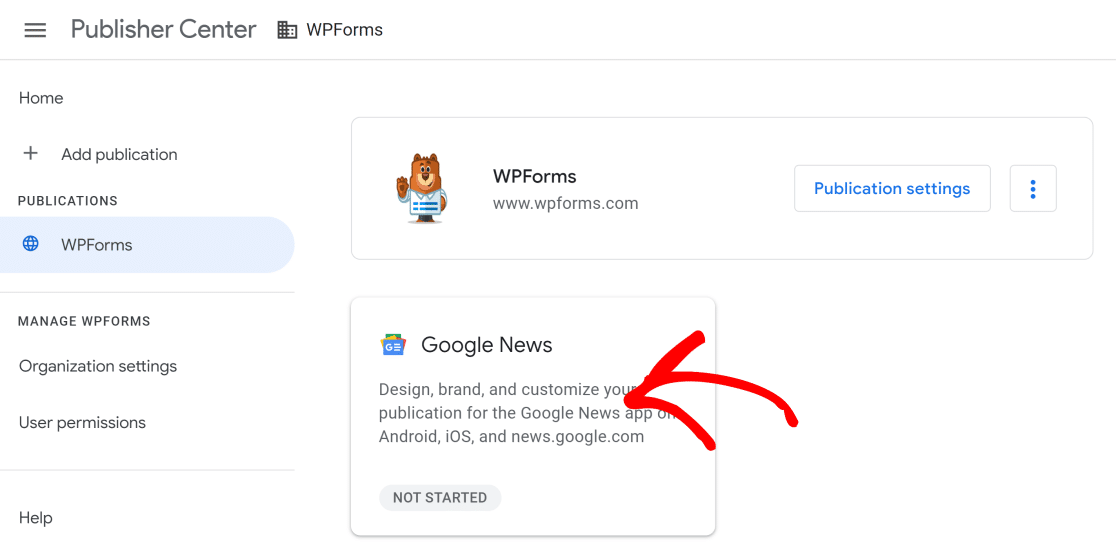1116x553 pixels.
Task: Click the Publication settings button
Action: [892, 189]
